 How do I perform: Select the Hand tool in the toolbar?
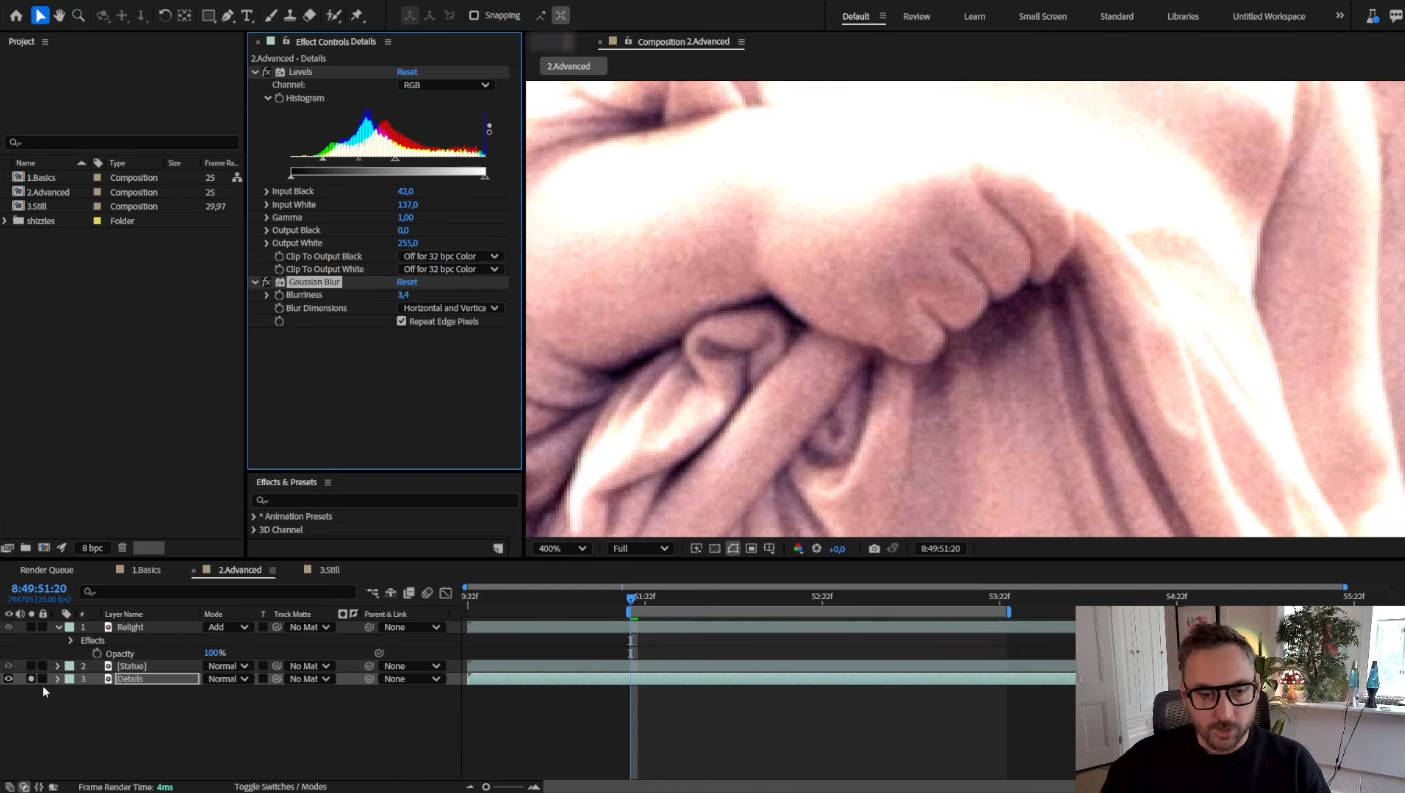click(x=60, y=15)
